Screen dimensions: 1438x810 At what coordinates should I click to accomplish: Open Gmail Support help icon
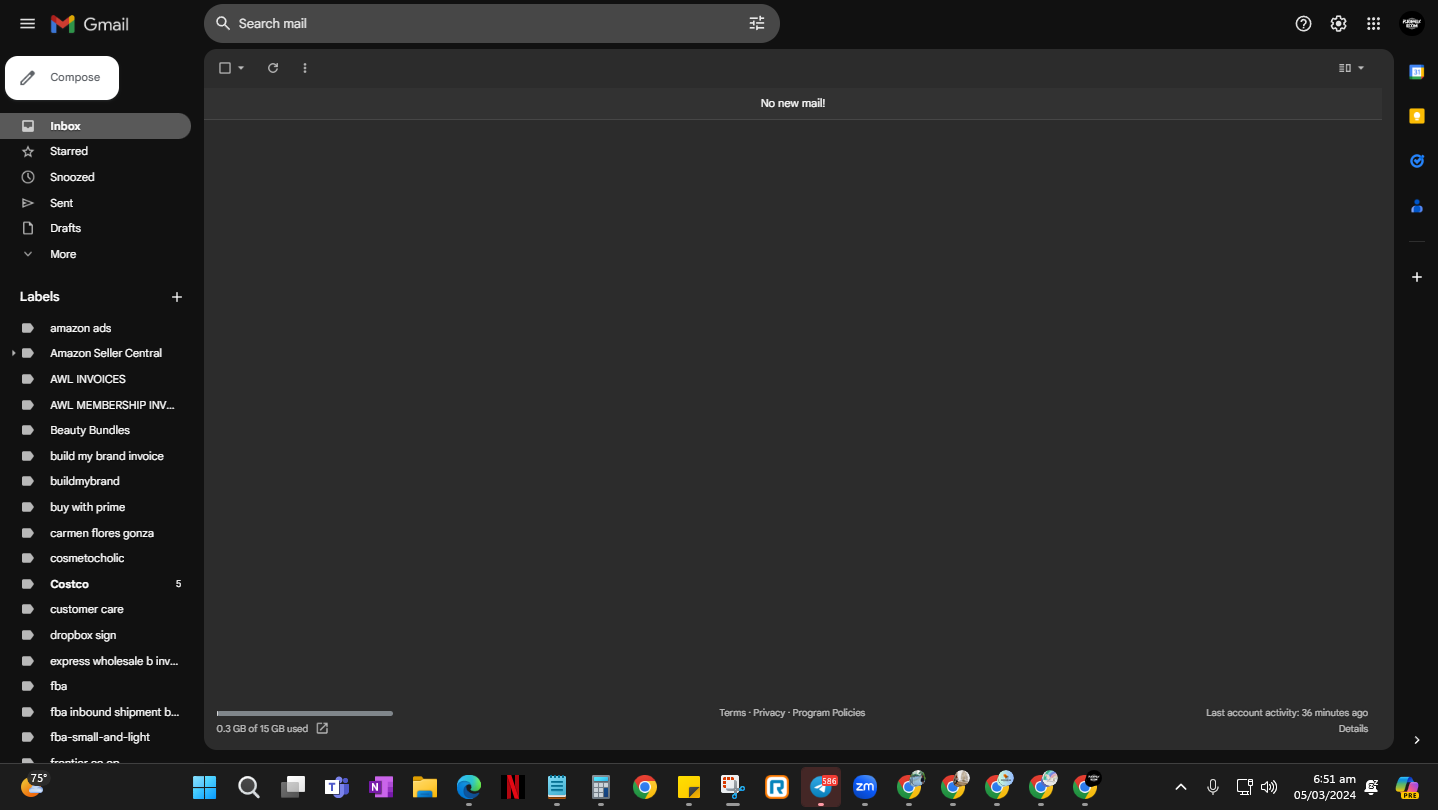pos(1303,24)
